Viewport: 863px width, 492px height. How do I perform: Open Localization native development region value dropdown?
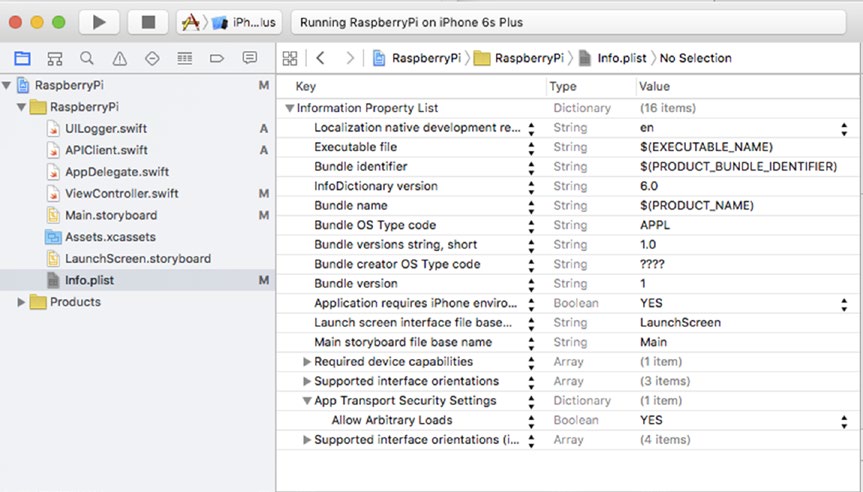[x=843, y=128]
